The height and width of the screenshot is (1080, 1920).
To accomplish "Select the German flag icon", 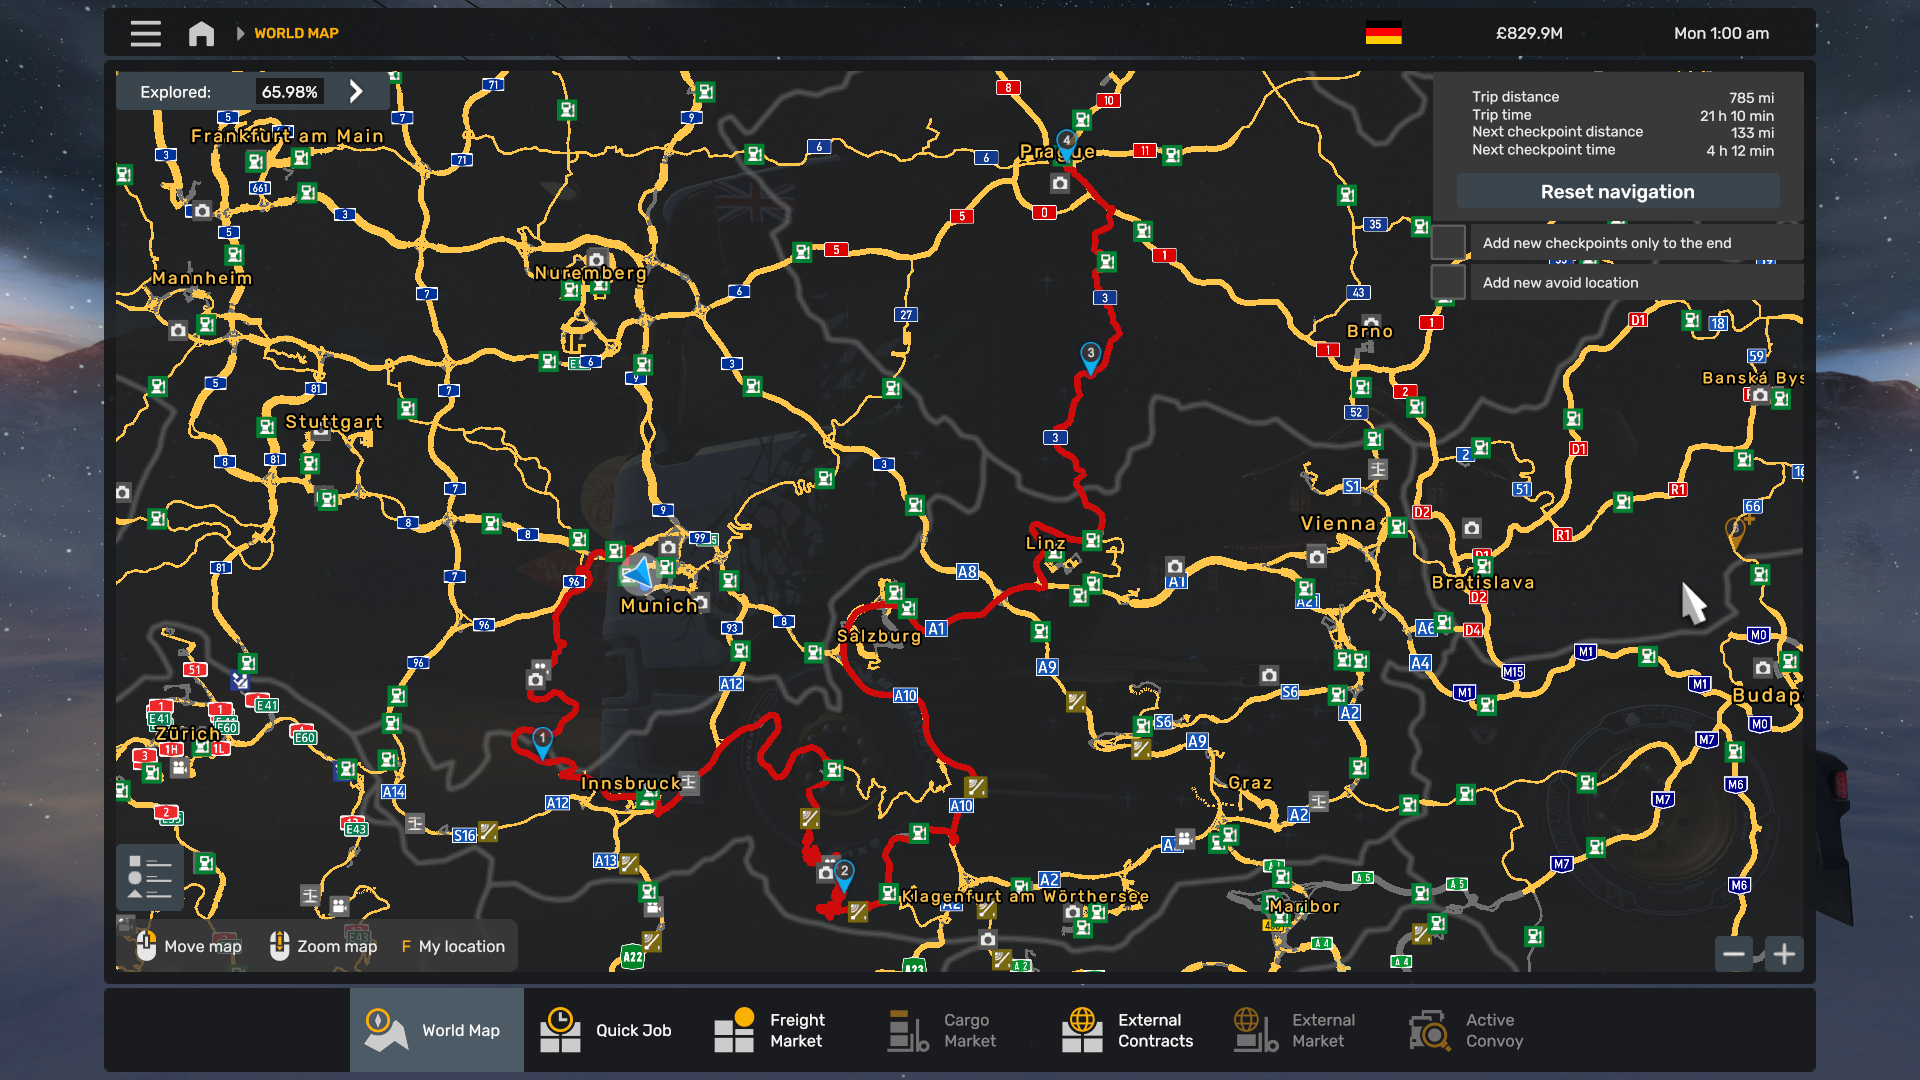I will point(1383,33).
